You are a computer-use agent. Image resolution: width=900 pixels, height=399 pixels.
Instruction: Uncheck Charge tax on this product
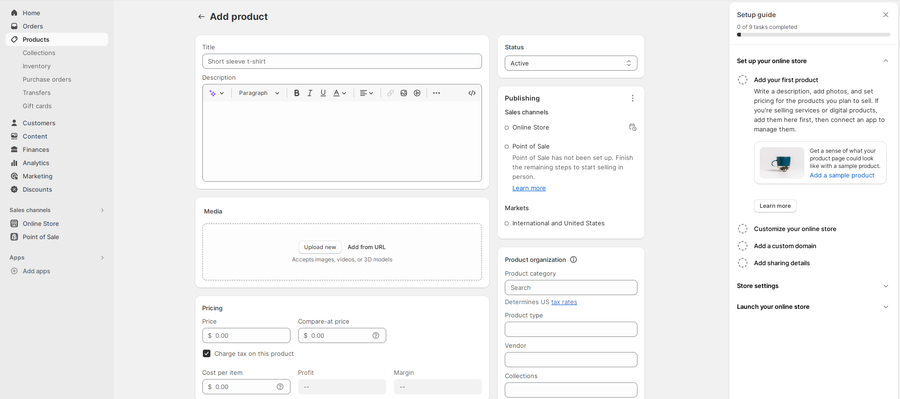[x=207, y=354]
